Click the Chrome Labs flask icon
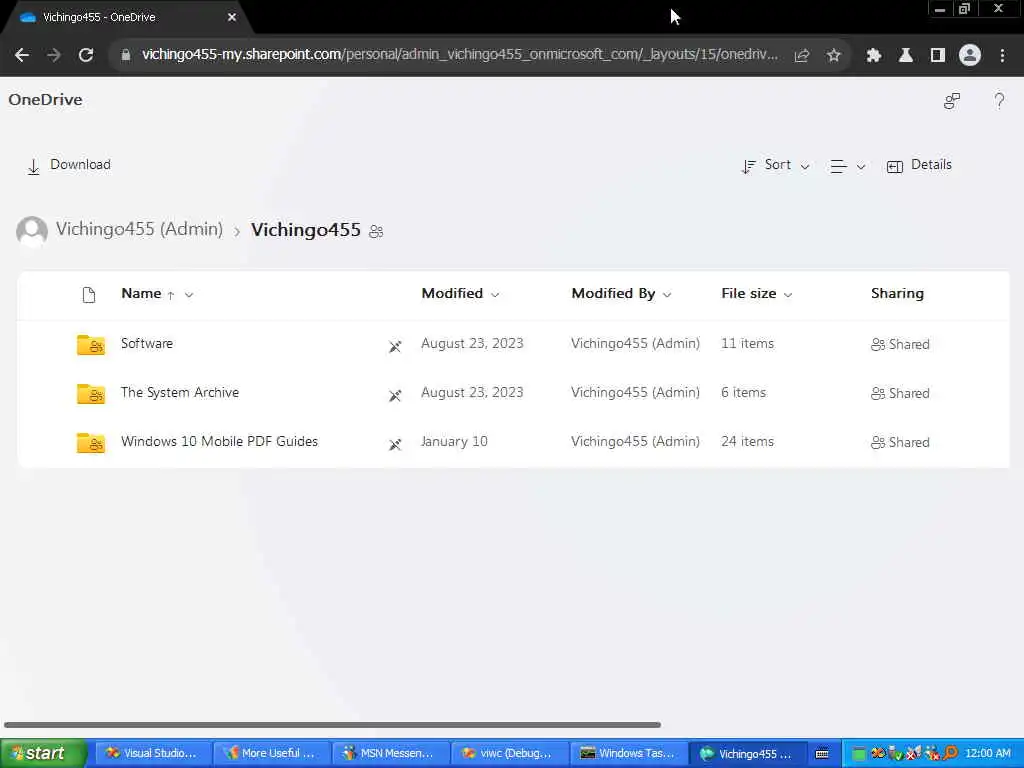Viewport: 1024px width, 768px height. pyautogui.click(x=906, y=56)
